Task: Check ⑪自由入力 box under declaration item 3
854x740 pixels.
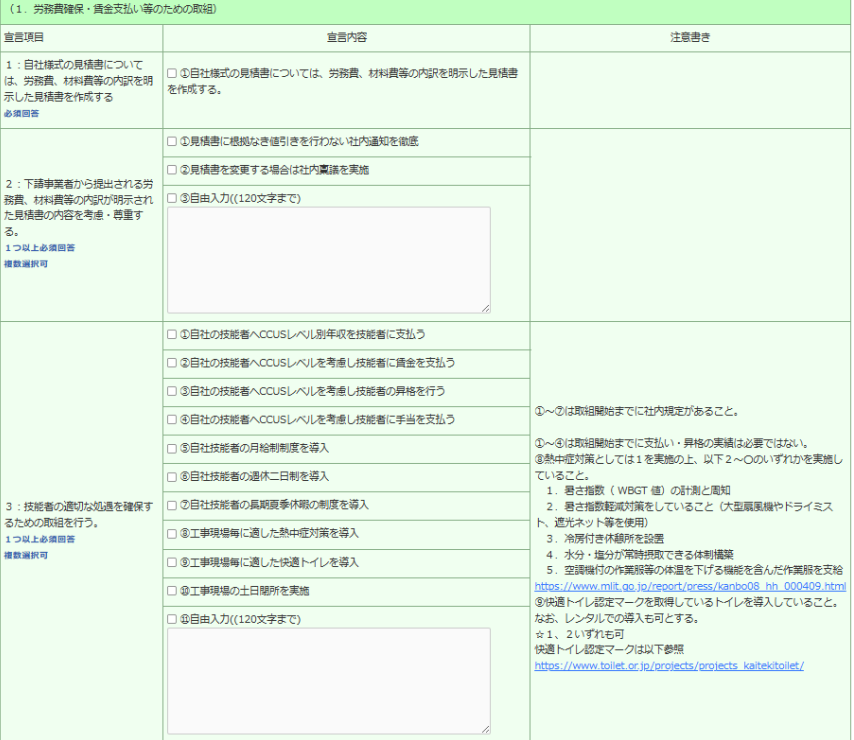Action: click(173, 619)
